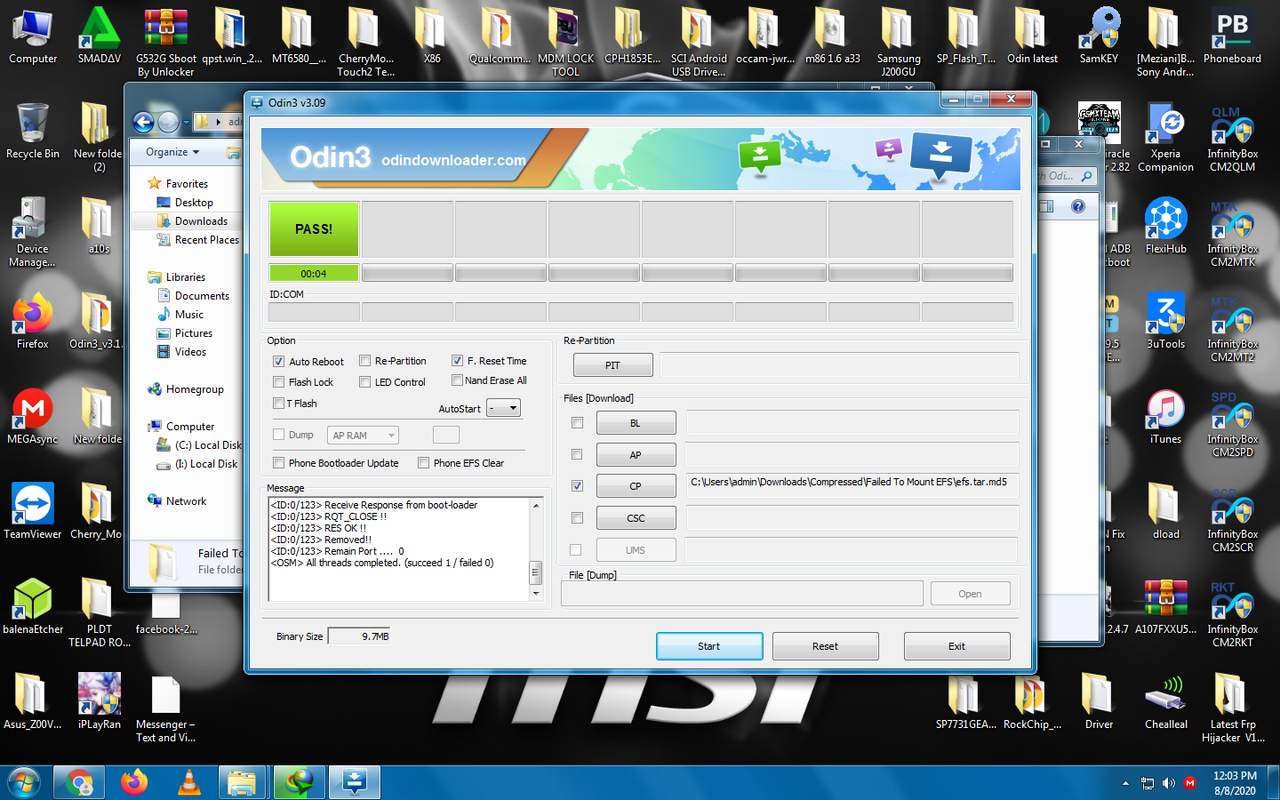The width and height of the screenshot is (1280, 800).
Task: Check the LED Control box
Action: (x=365, y=382)
